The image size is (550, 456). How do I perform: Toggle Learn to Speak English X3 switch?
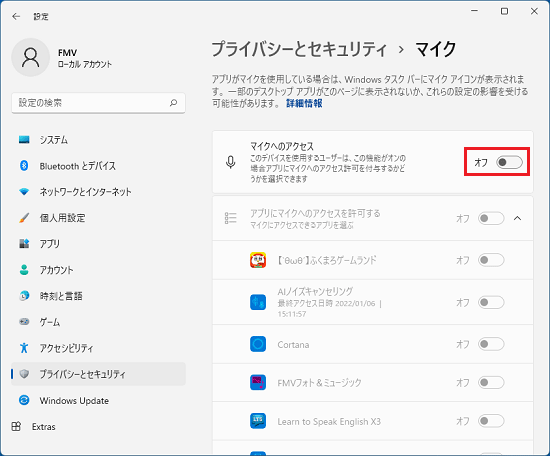(x=491, y=421)
